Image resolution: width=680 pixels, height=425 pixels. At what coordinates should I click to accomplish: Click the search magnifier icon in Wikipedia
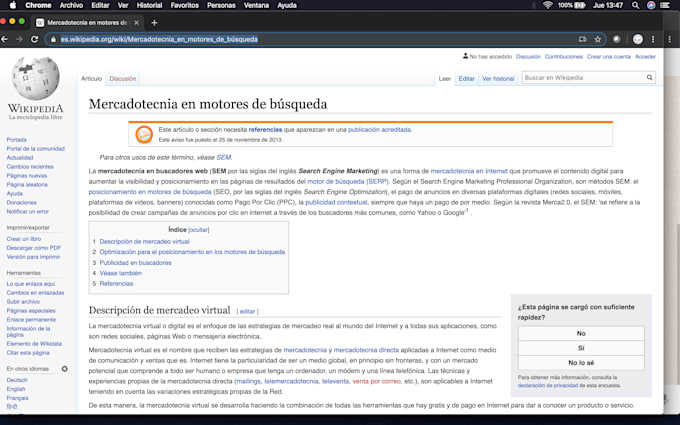651,78
